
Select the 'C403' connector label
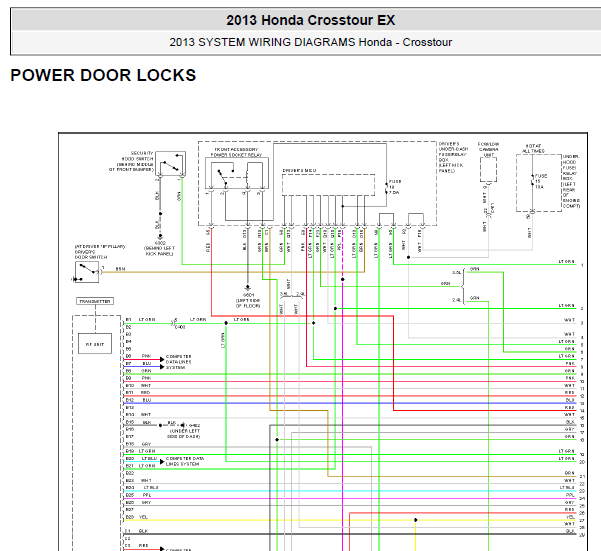[x=180, y=327]
